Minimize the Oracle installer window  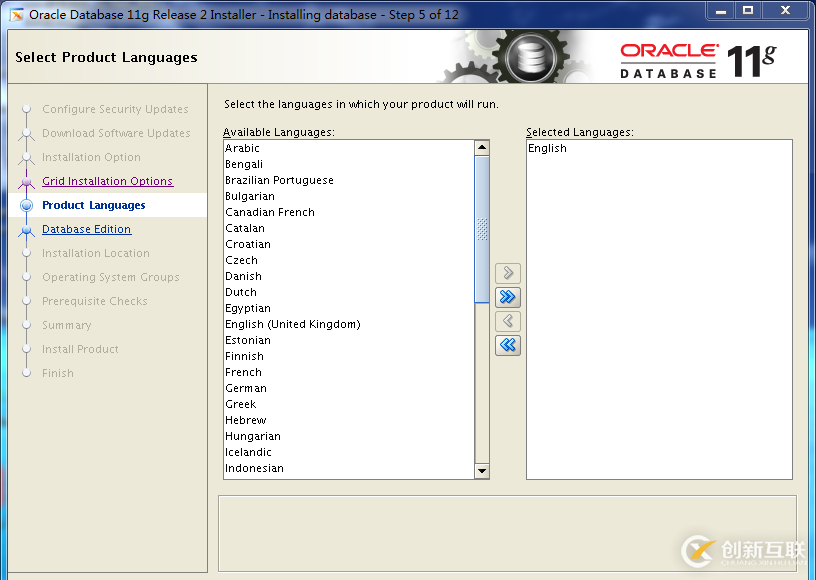coord(721,10)
